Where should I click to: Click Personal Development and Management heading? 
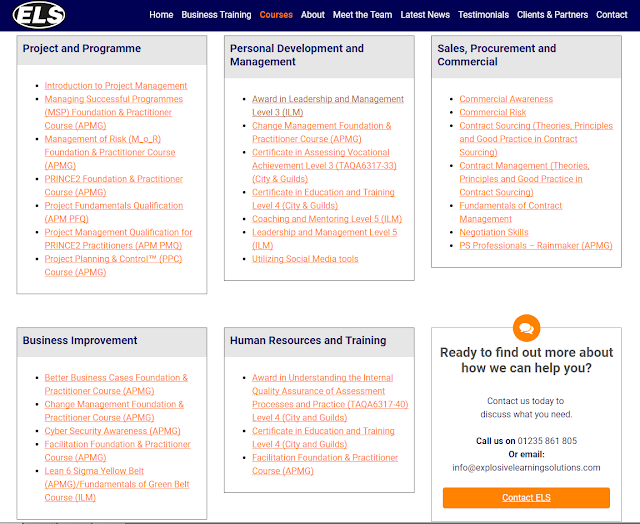point(297,55)
